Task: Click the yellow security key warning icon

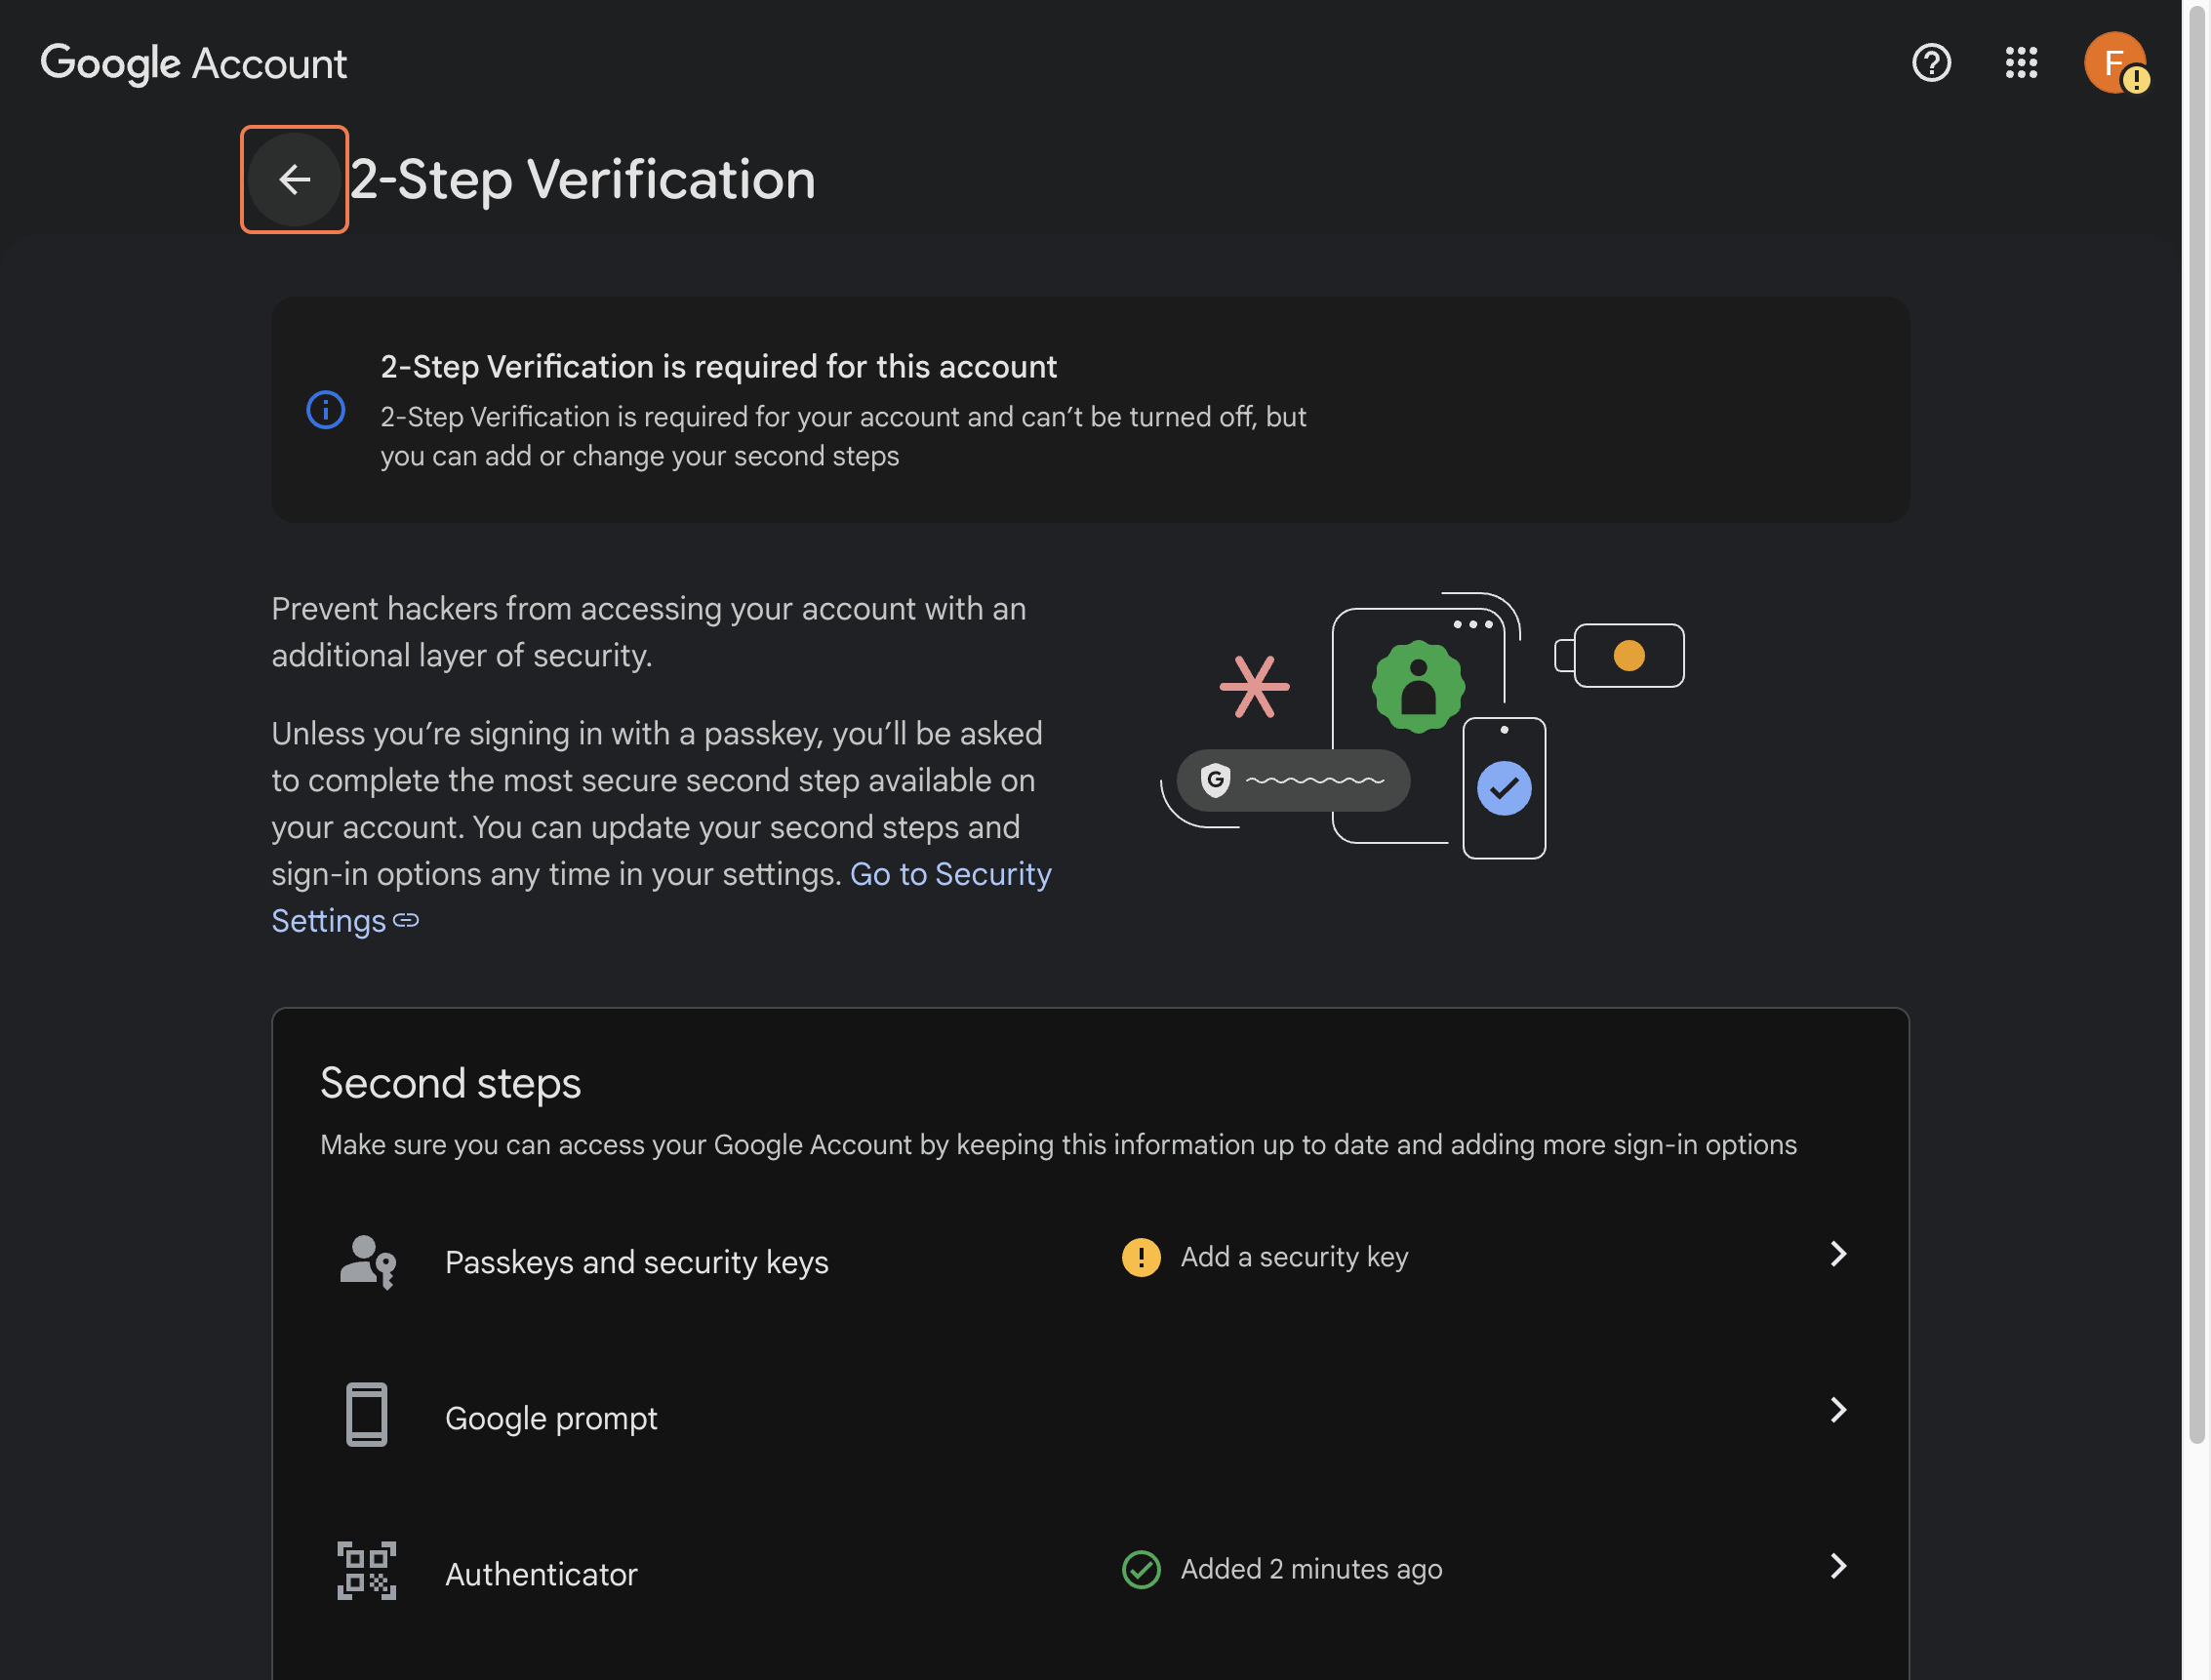Action: tap(1140, 1257)
